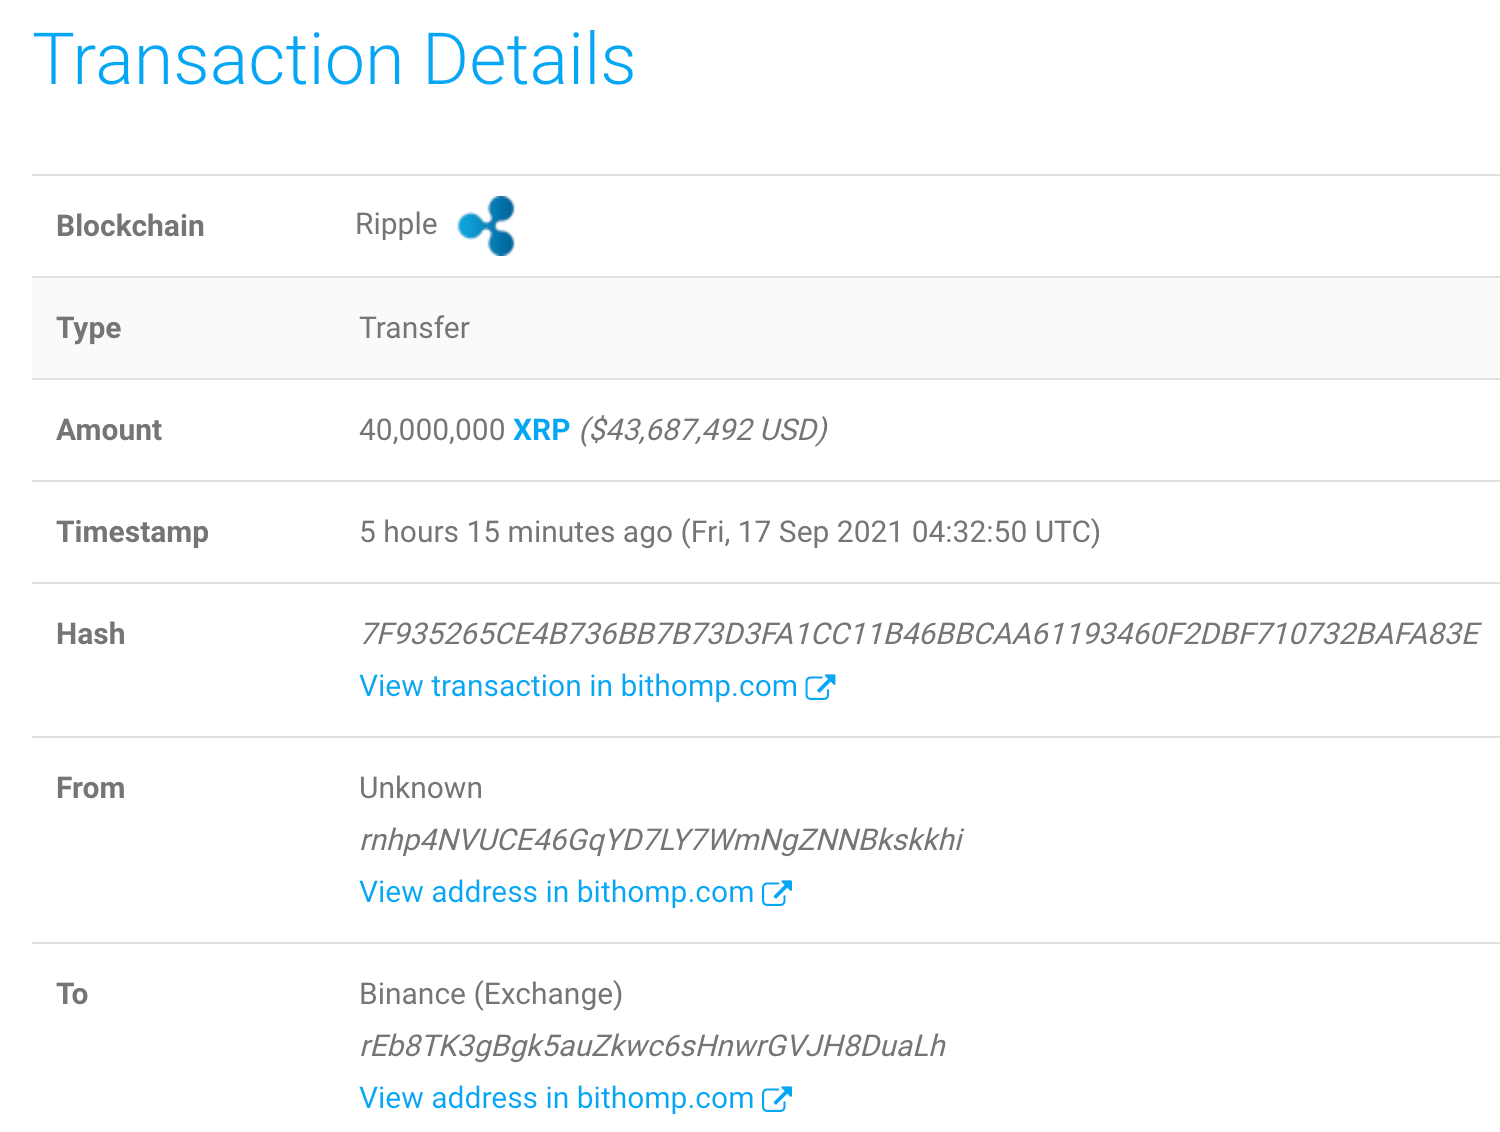Click the Transaction Details page title

(x=336, y=60)
